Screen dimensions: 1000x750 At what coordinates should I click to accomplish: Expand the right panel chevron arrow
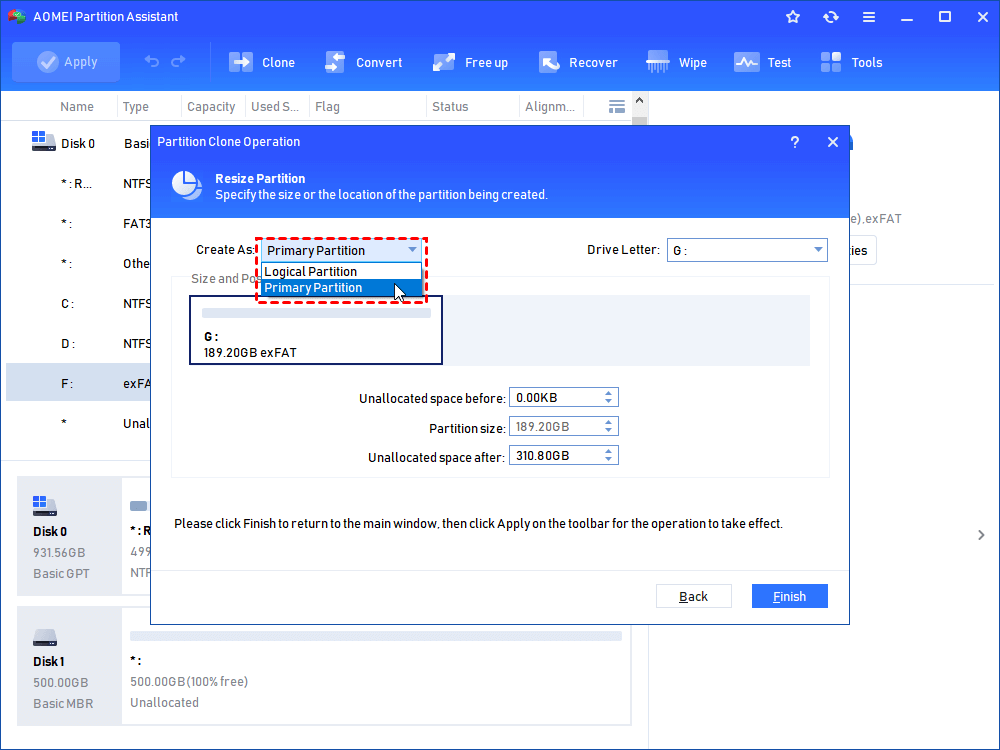981,535
